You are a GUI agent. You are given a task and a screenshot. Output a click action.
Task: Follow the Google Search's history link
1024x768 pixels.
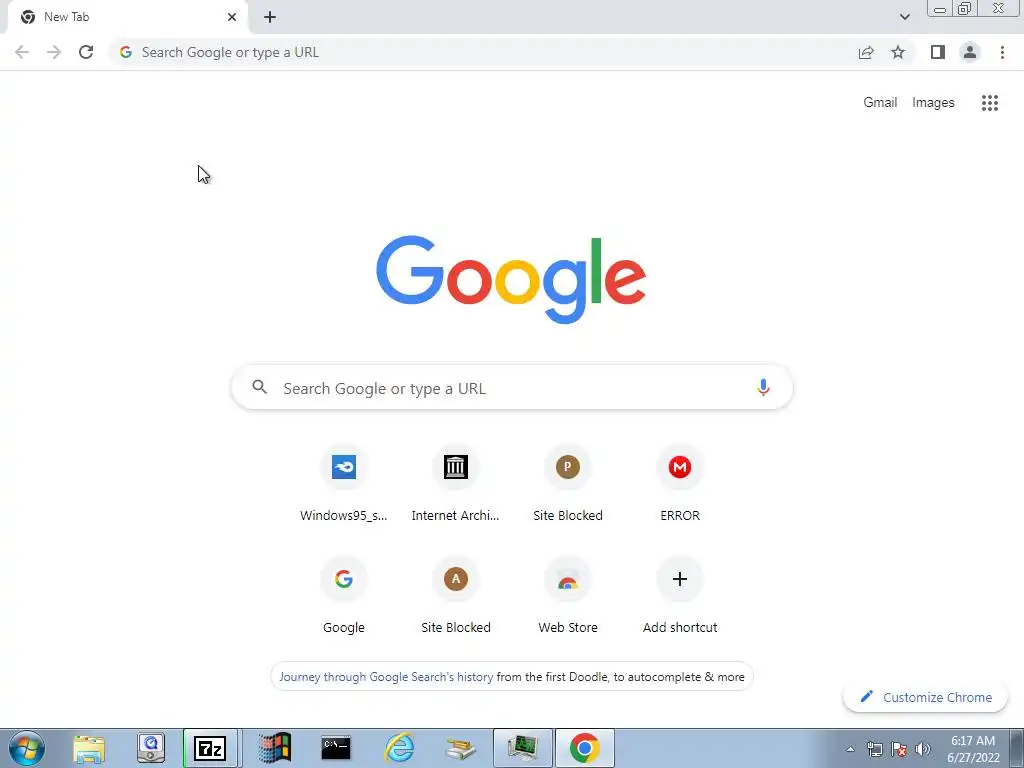(x=386, y=677)
